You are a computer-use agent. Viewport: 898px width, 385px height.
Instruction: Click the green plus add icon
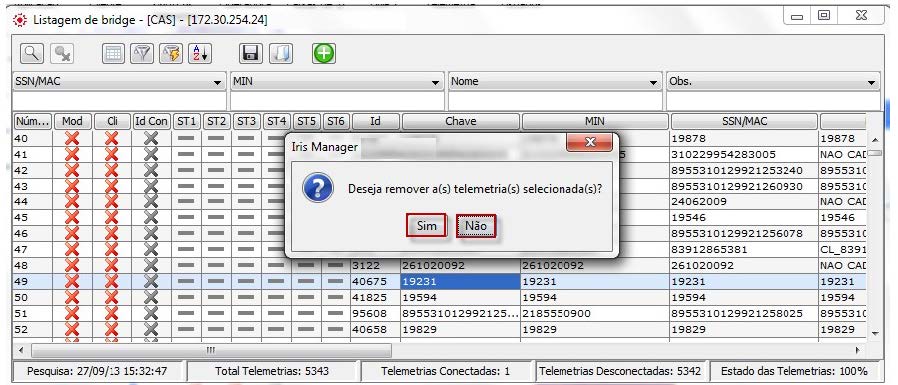324,53
